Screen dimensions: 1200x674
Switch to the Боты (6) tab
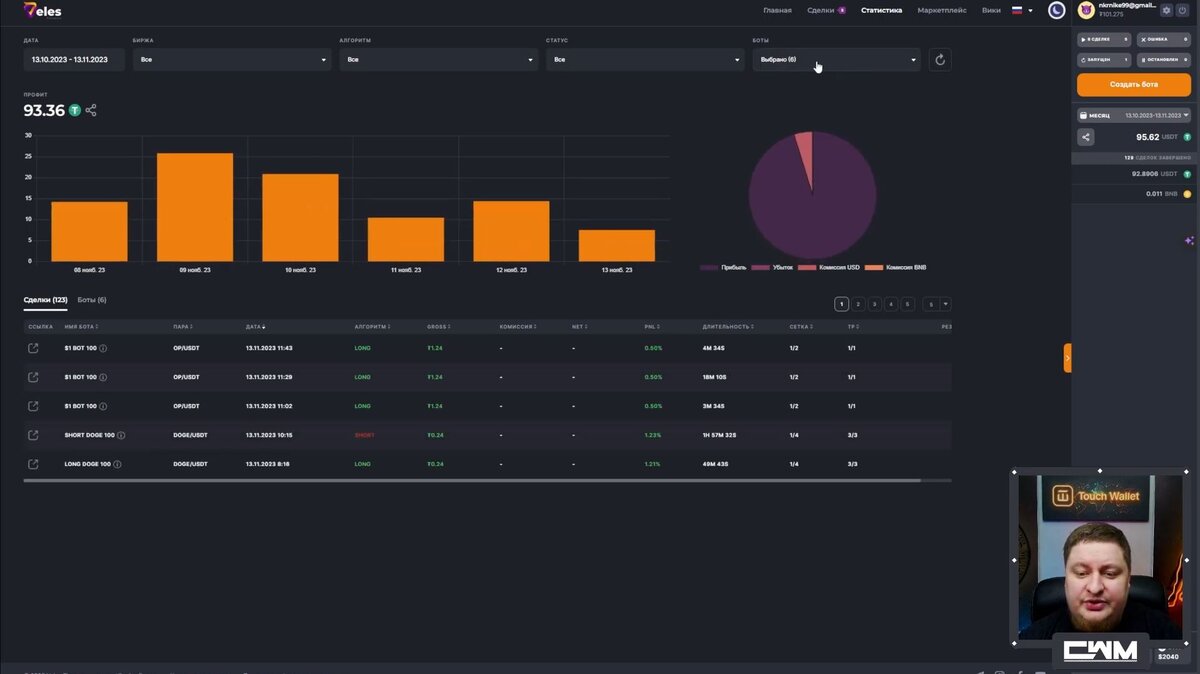click(92, 300)
